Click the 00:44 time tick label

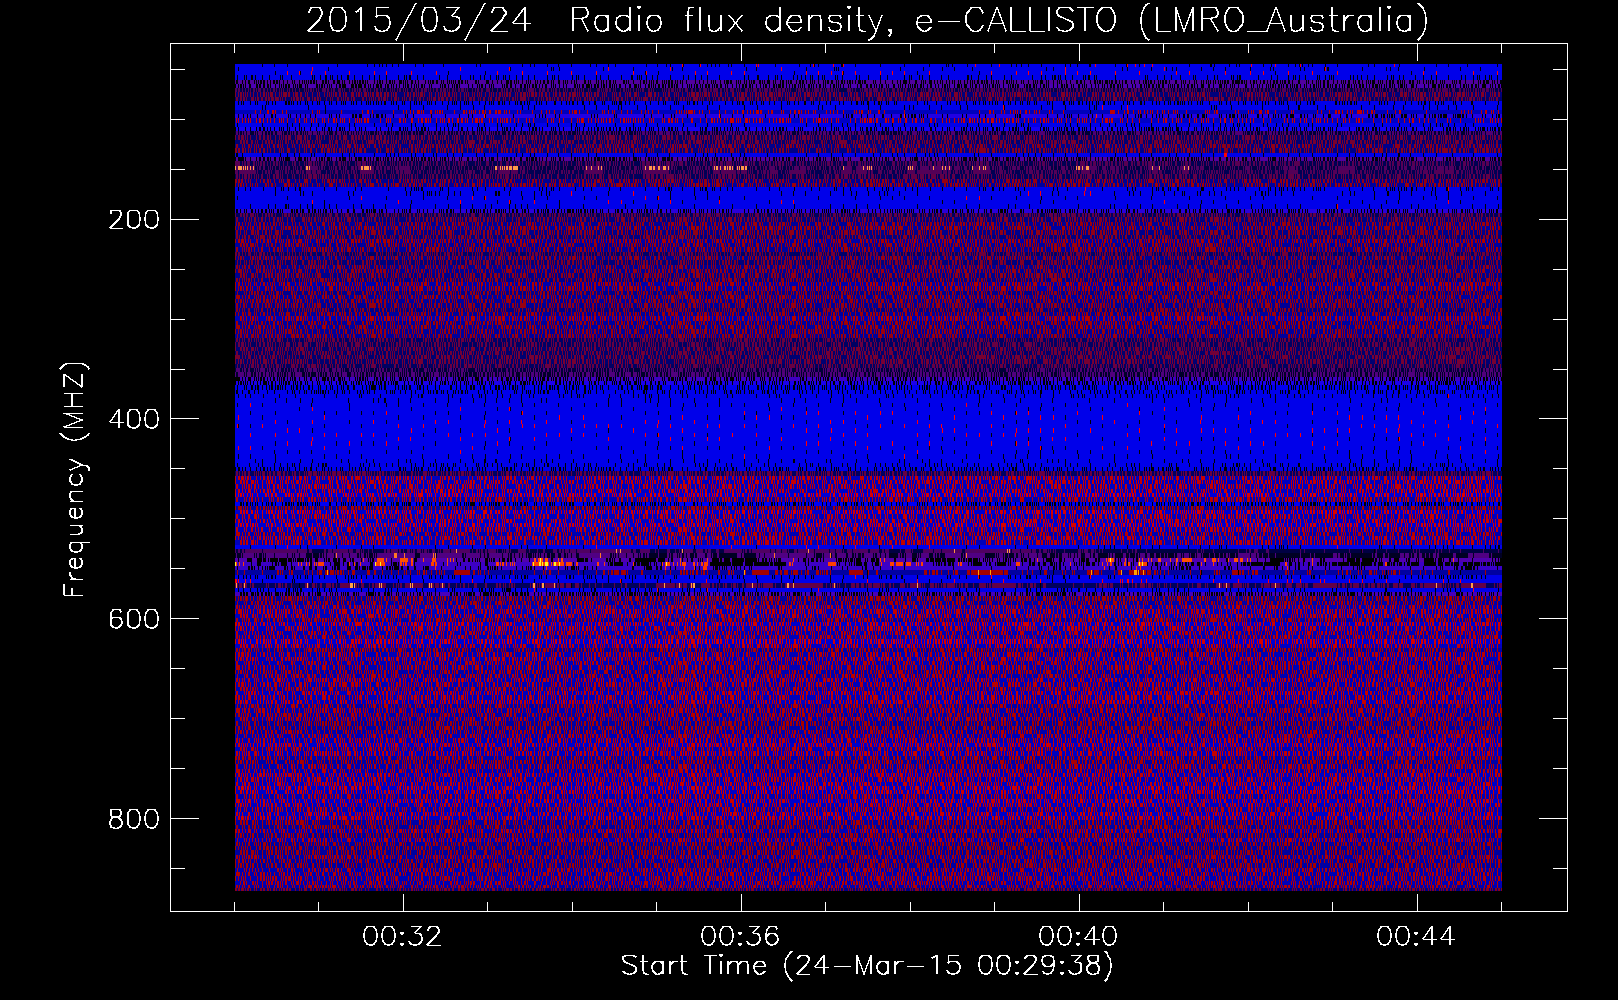tap(1417, 937)
